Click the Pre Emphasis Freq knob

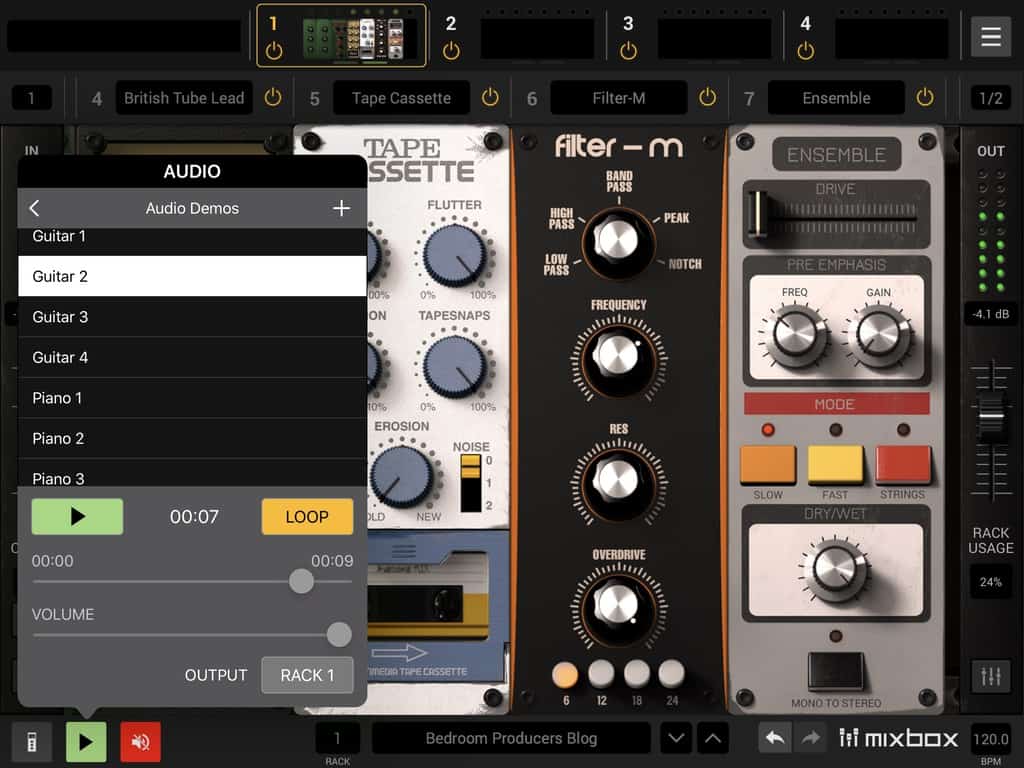point(795,333)
